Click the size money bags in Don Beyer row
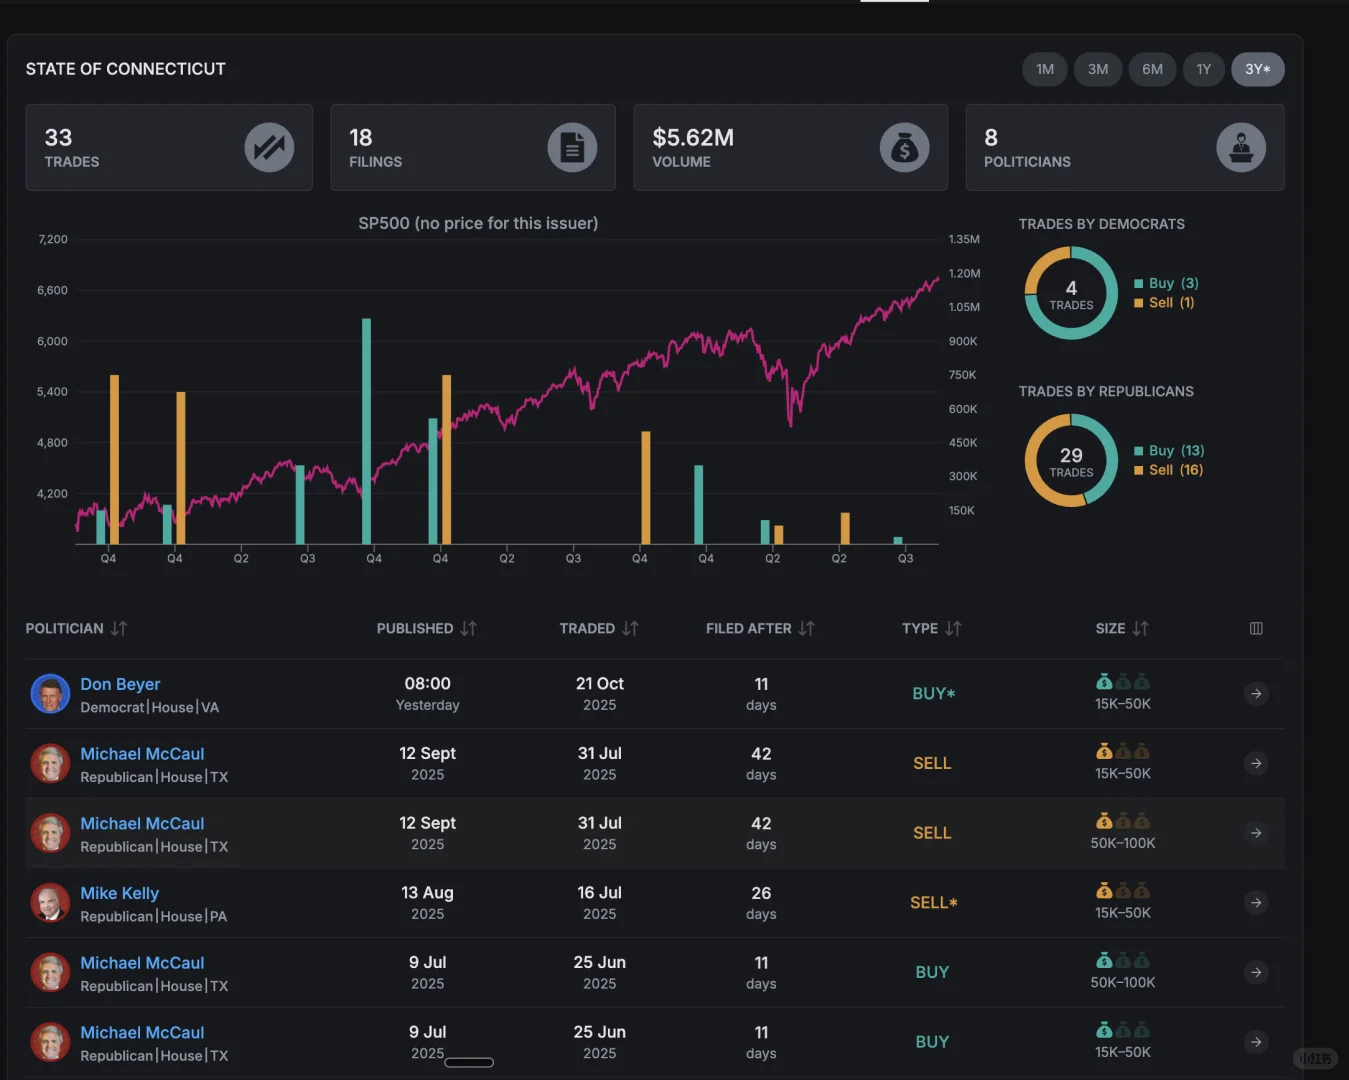Screen dimensions: 1349x1080 point(1122,682)
